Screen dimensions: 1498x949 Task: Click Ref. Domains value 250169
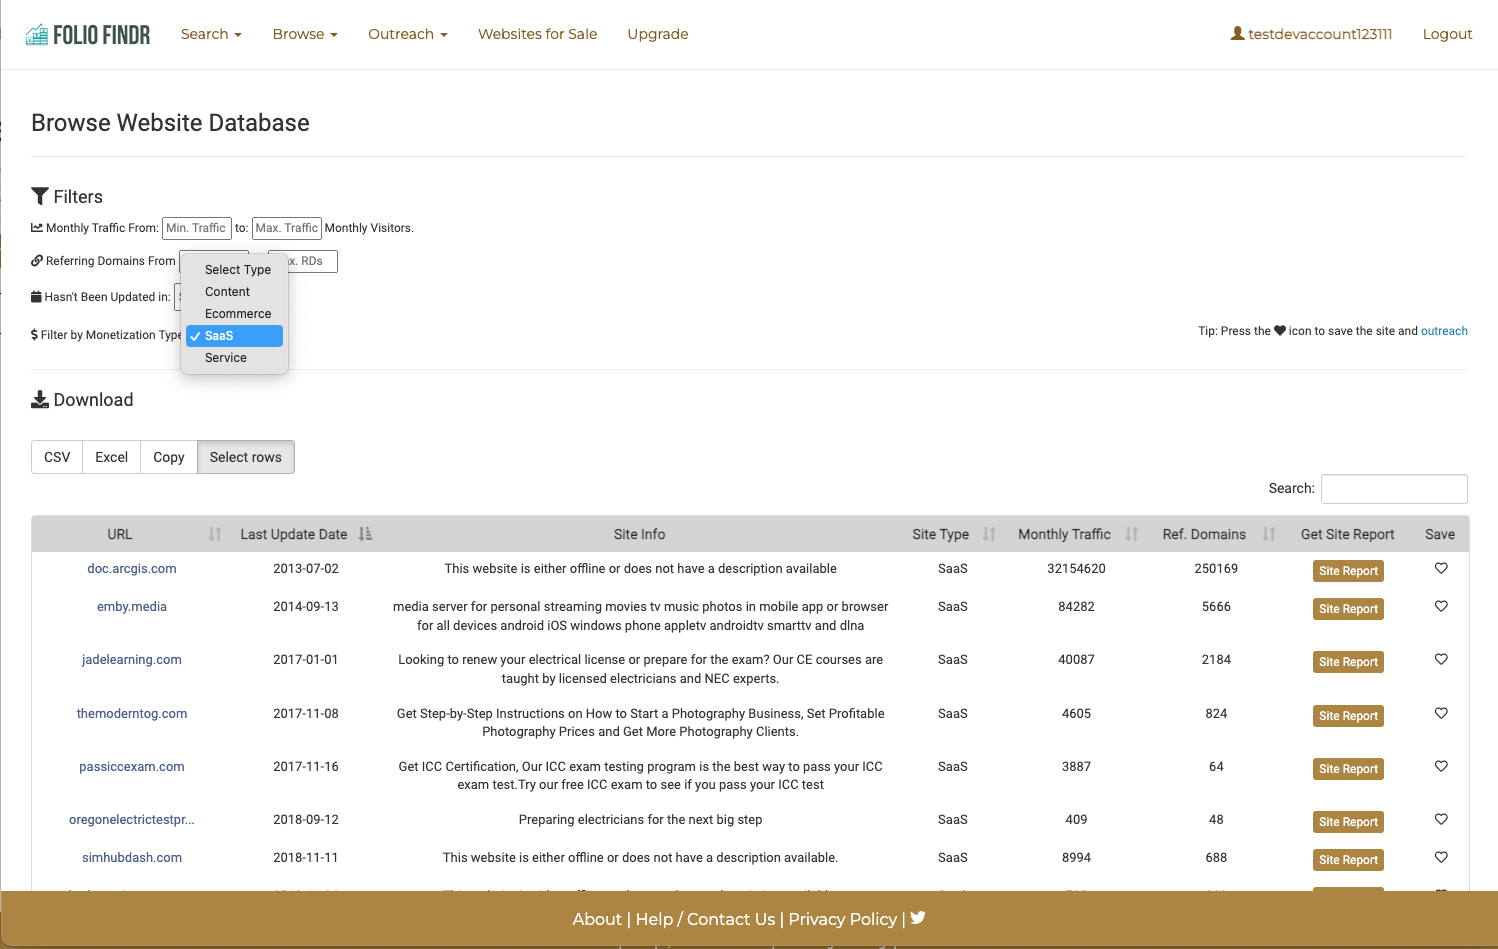click(1216, 569)
